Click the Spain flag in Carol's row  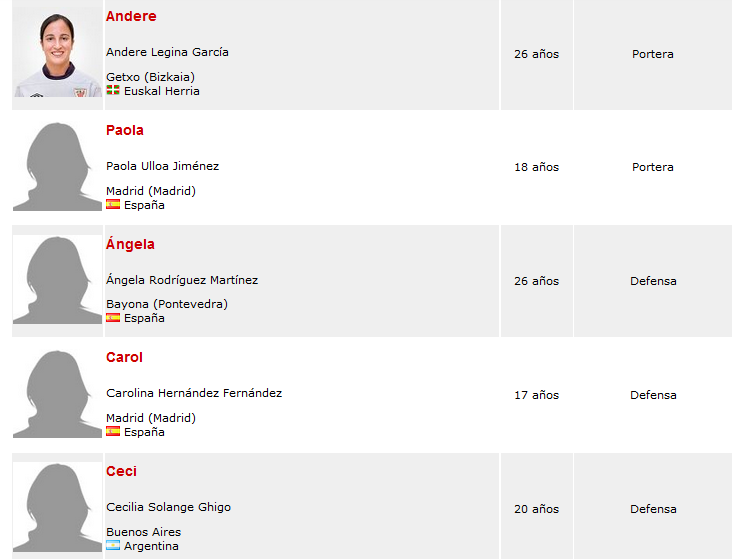point(113,431)
